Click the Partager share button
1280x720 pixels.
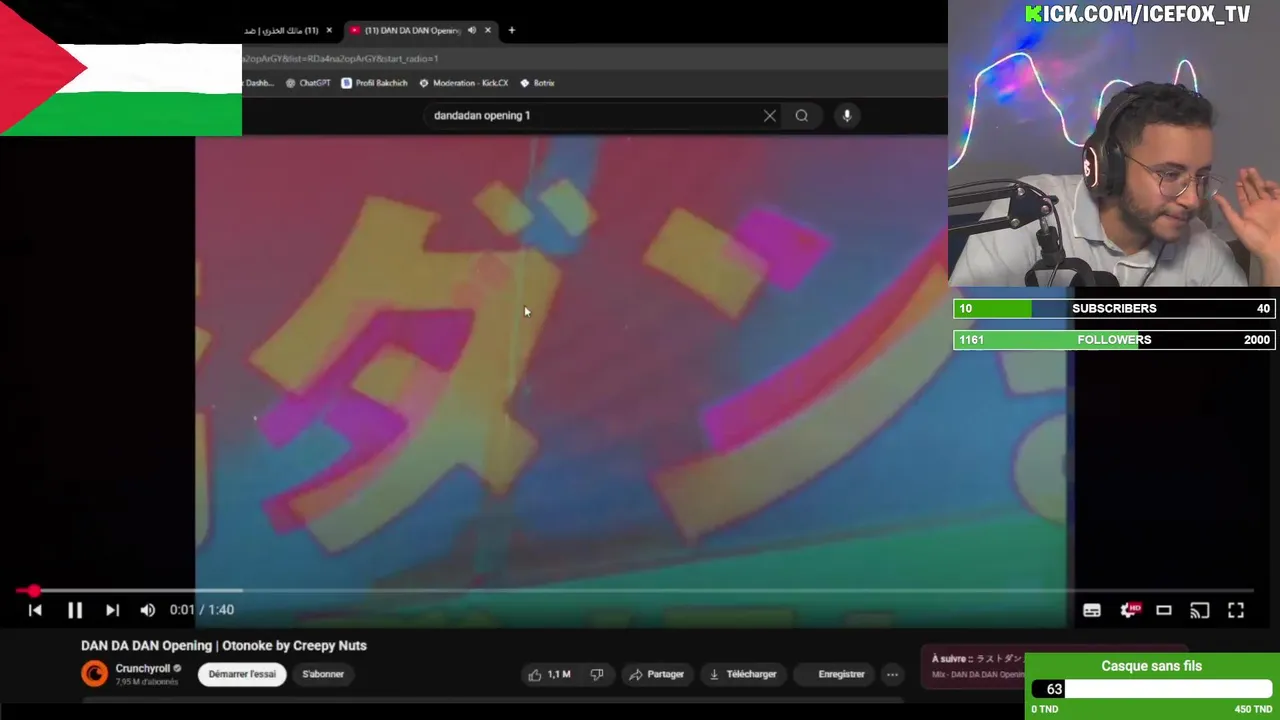click(x=656, y=675)
